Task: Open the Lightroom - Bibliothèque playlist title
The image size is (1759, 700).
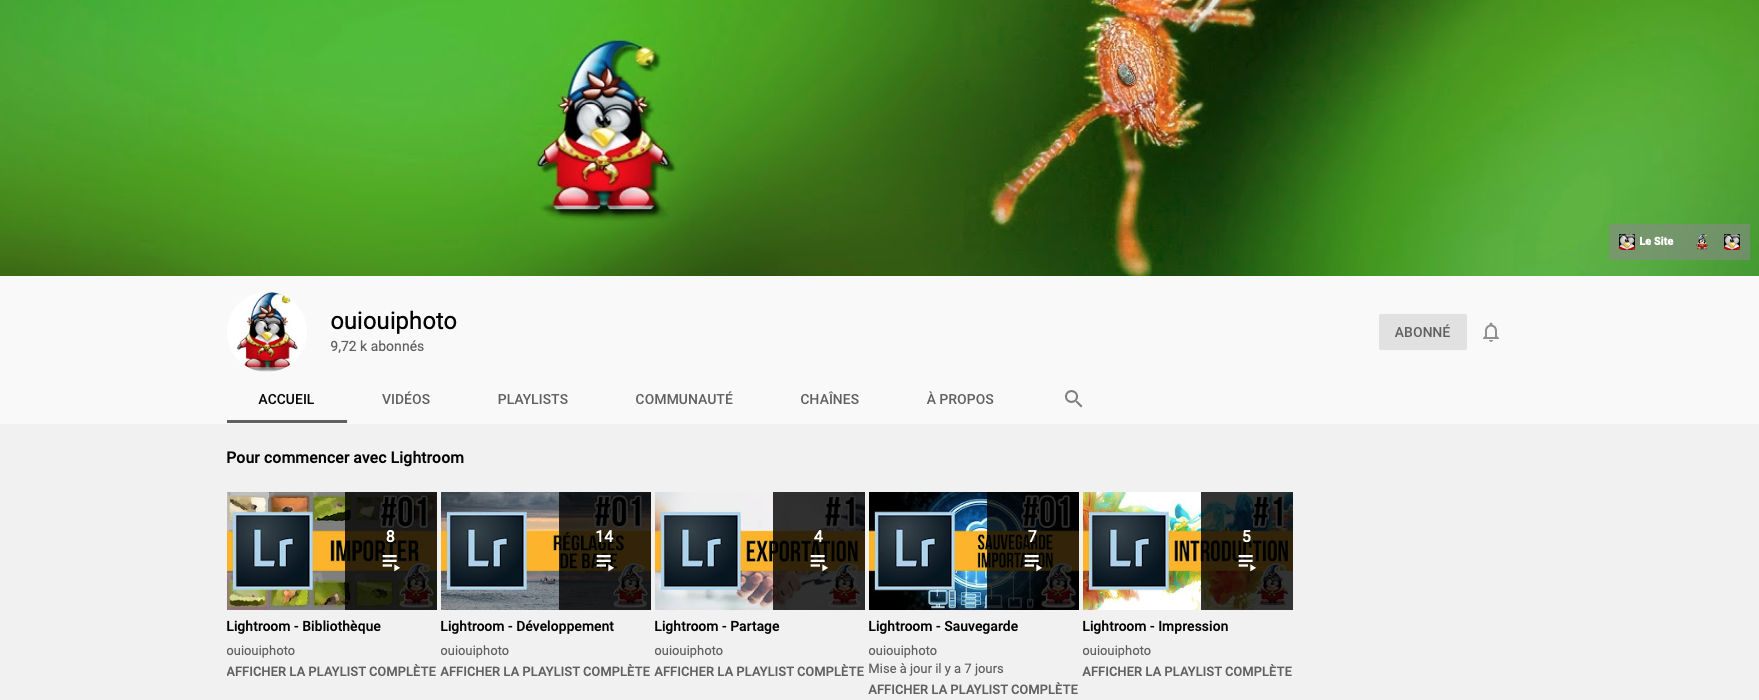Action: [304, 626]
